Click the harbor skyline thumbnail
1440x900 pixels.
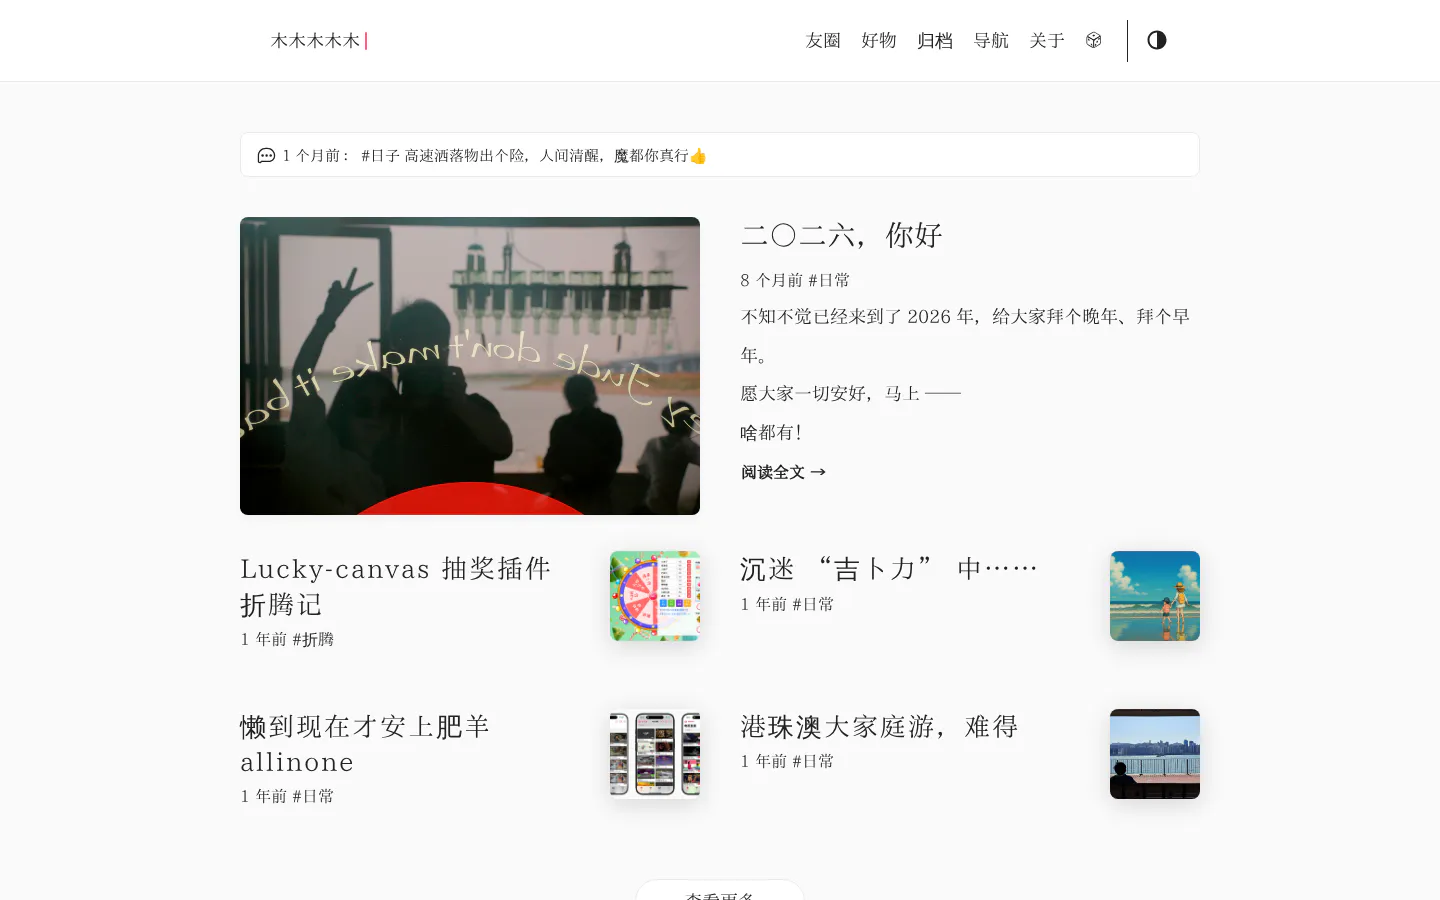(x=1155, y=754)
